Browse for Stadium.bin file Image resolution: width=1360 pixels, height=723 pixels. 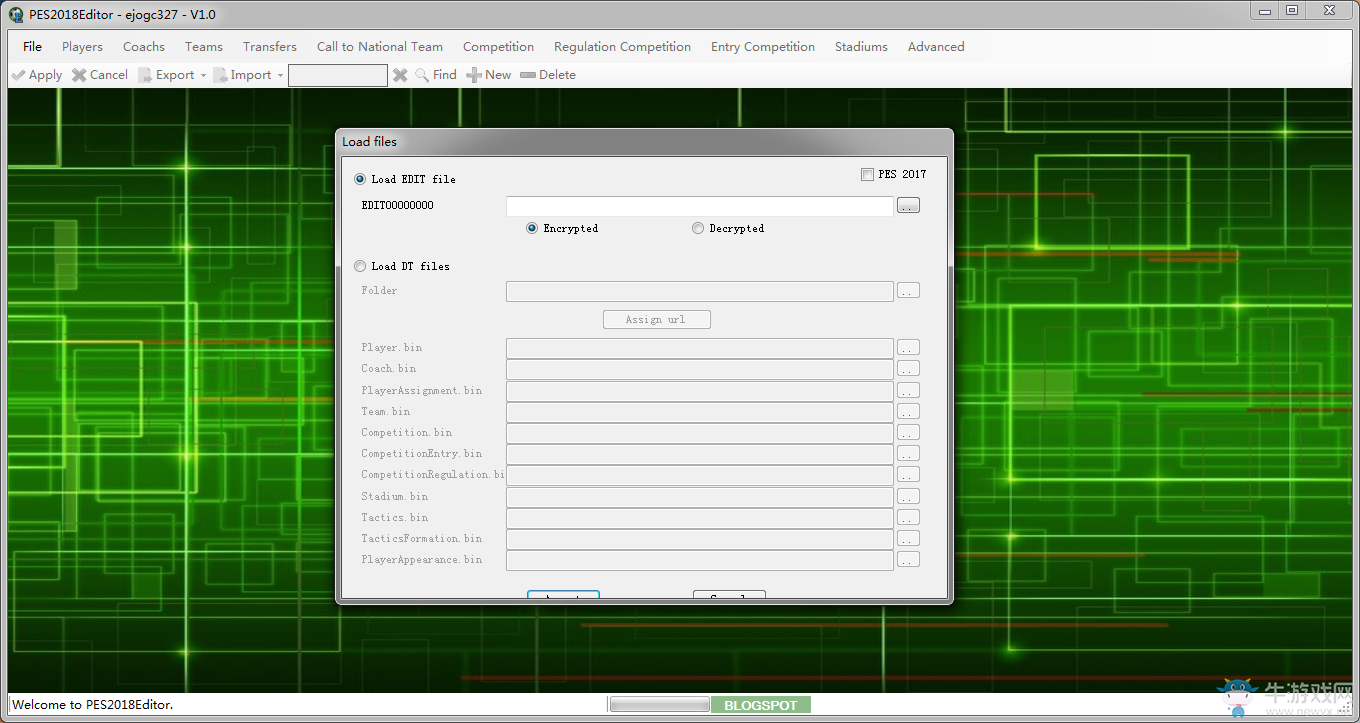908,497
